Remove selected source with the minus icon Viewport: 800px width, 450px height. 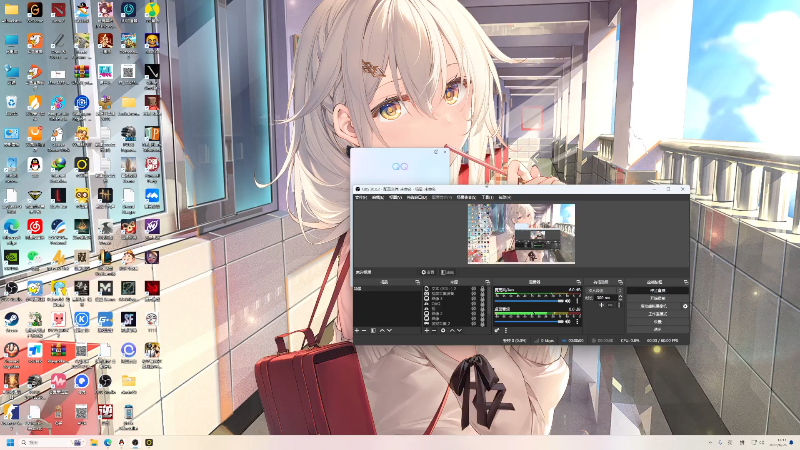tap(434, 330)
